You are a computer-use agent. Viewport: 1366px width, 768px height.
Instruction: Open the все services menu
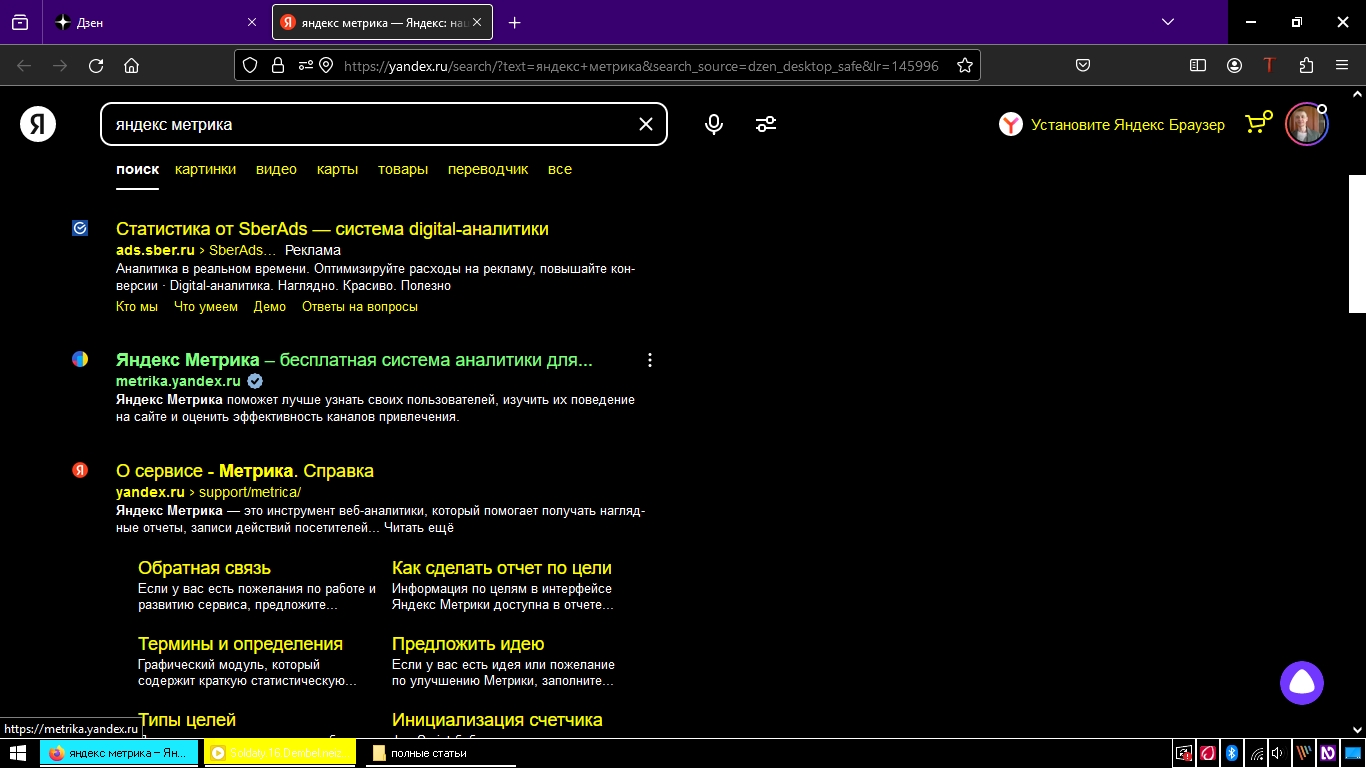560,169
